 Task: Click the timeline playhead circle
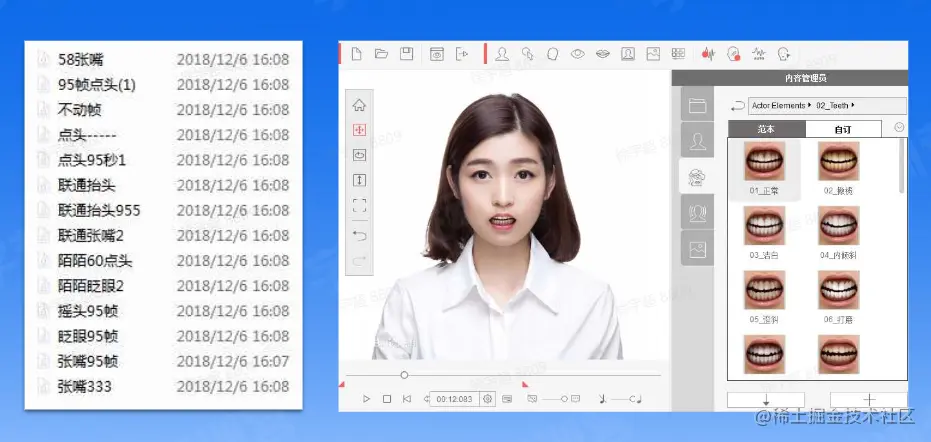[404, 375]
